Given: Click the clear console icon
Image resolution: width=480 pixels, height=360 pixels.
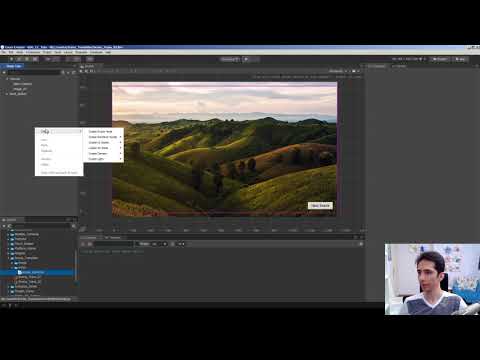Looking at the screenshot, I should tap(83, 244).
